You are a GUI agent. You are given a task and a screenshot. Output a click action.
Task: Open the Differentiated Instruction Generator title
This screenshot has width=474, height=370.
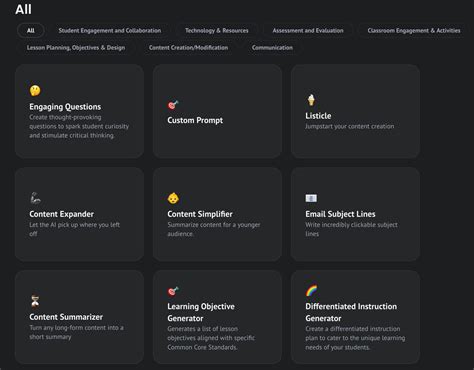[x=351, y=312]
